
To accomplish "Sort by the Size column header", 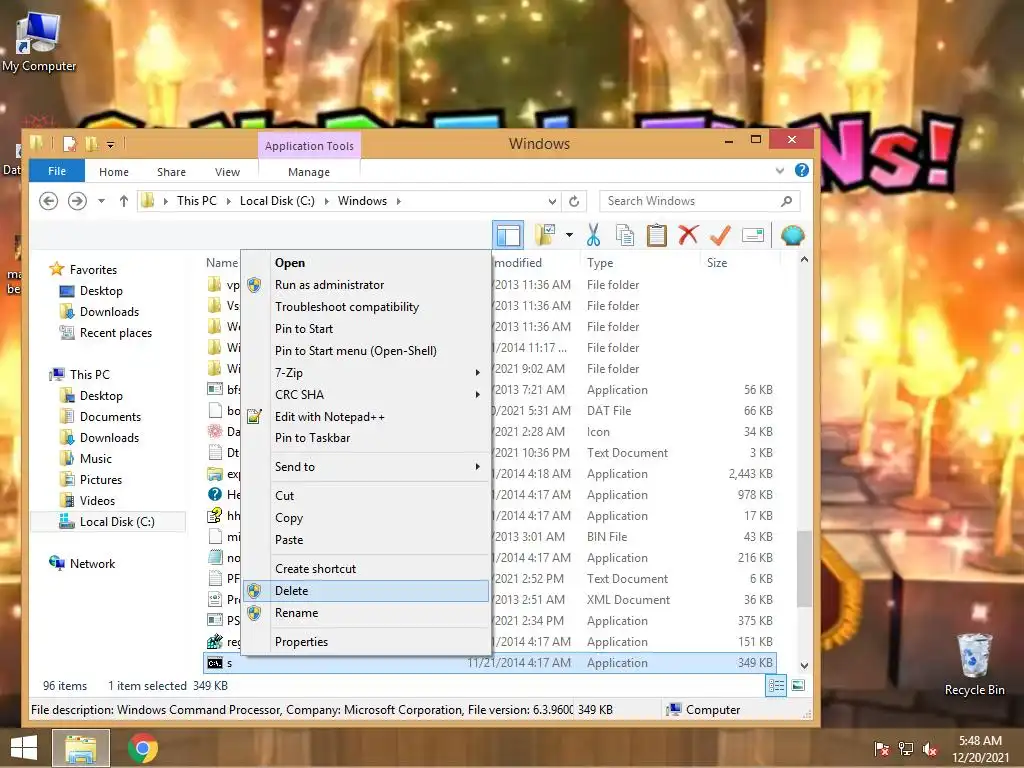I will coord(716,263).
